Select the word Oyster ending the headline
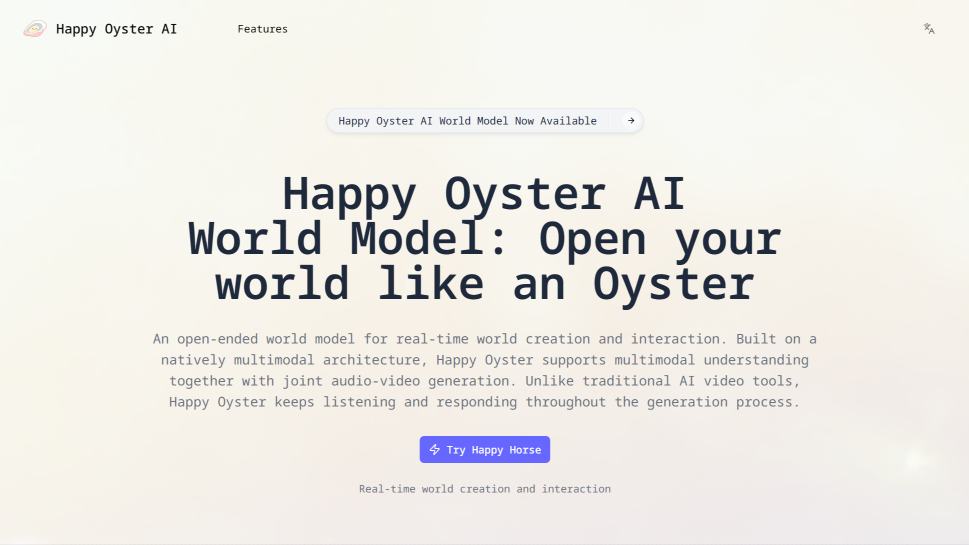969x545 pixels. pyautogui.click(x=673, y=284)
